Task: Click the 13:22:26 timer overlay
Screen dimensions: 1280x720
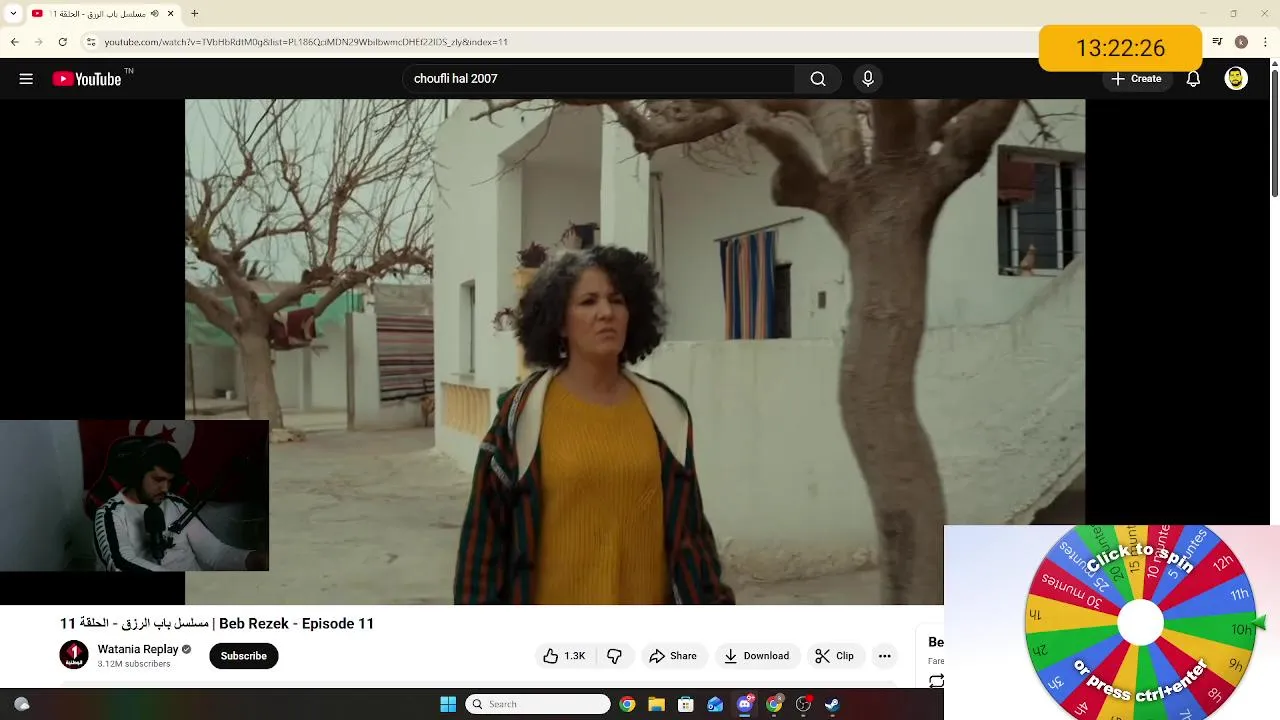Action: [x=1120, y=48]
